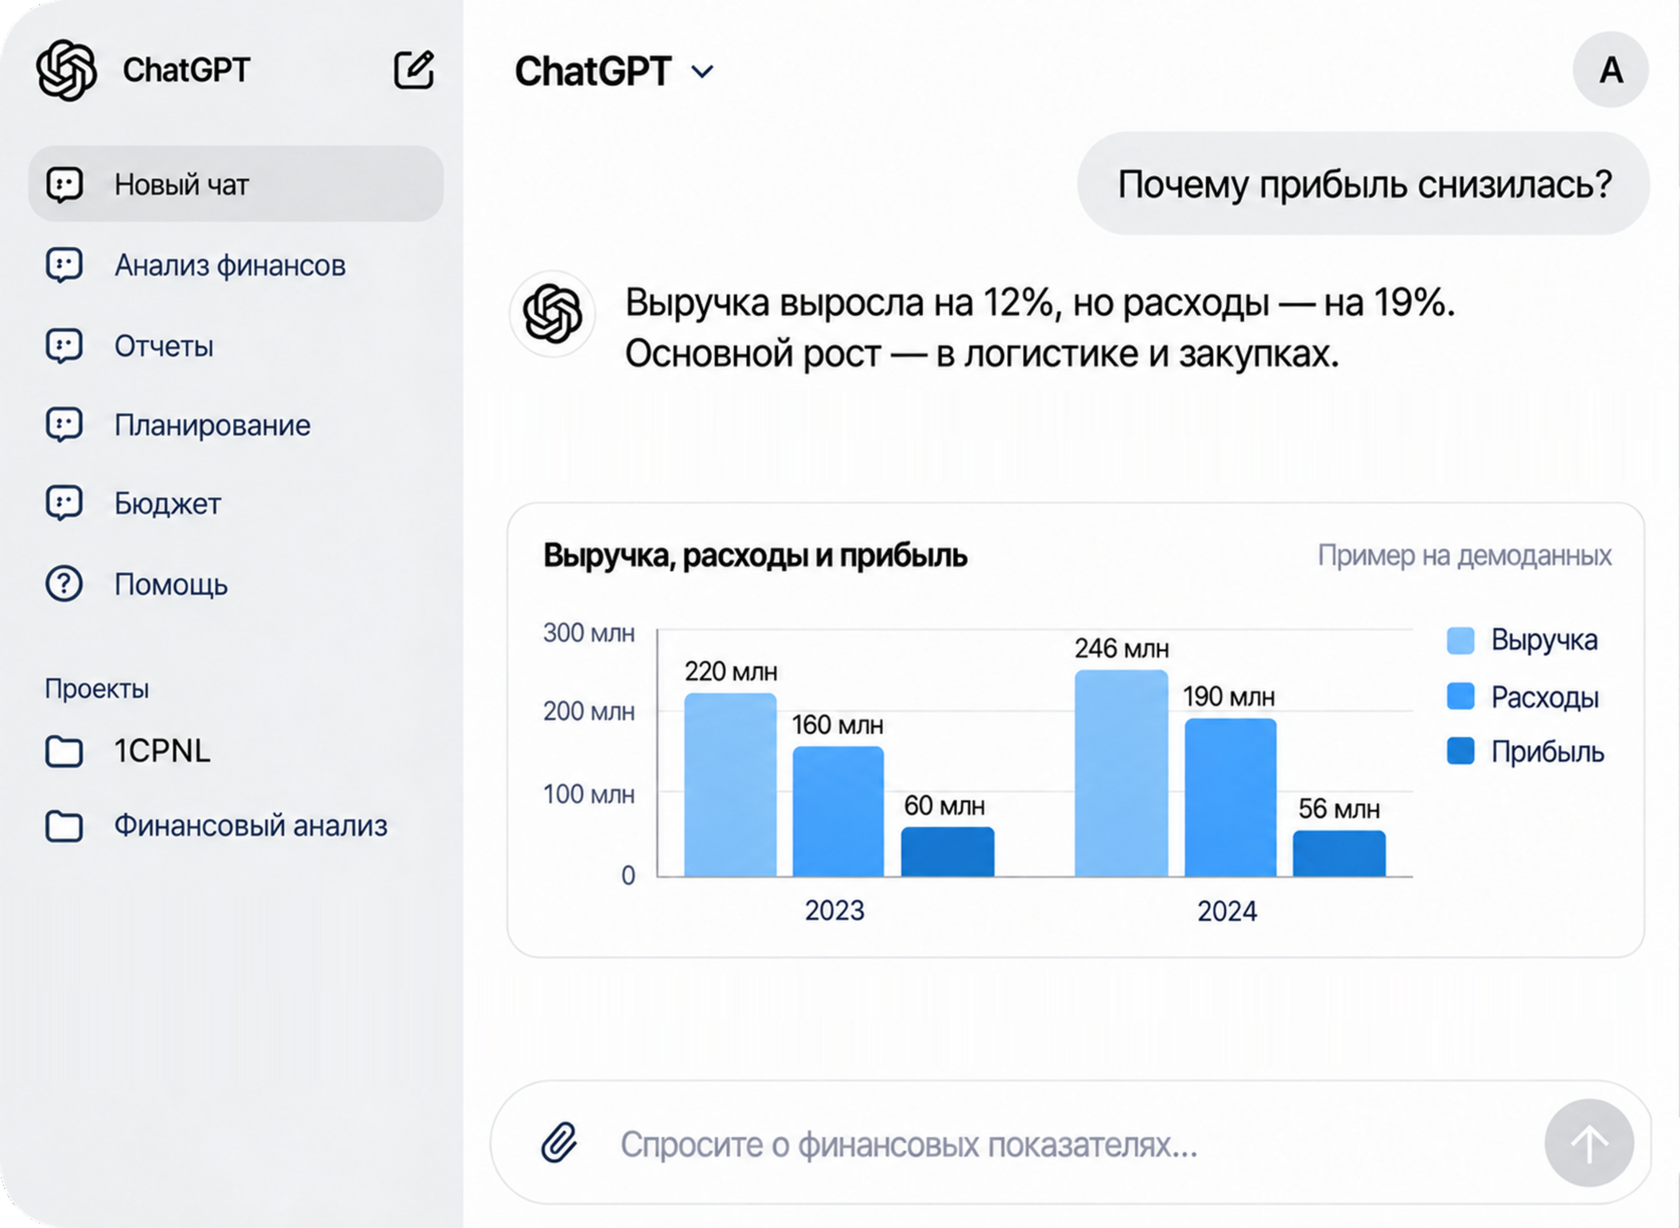This screenshot has height=1228, width=1680.
Task: Click the chat bubble icon beside Новый чат
Action: (x=64, y=184)
